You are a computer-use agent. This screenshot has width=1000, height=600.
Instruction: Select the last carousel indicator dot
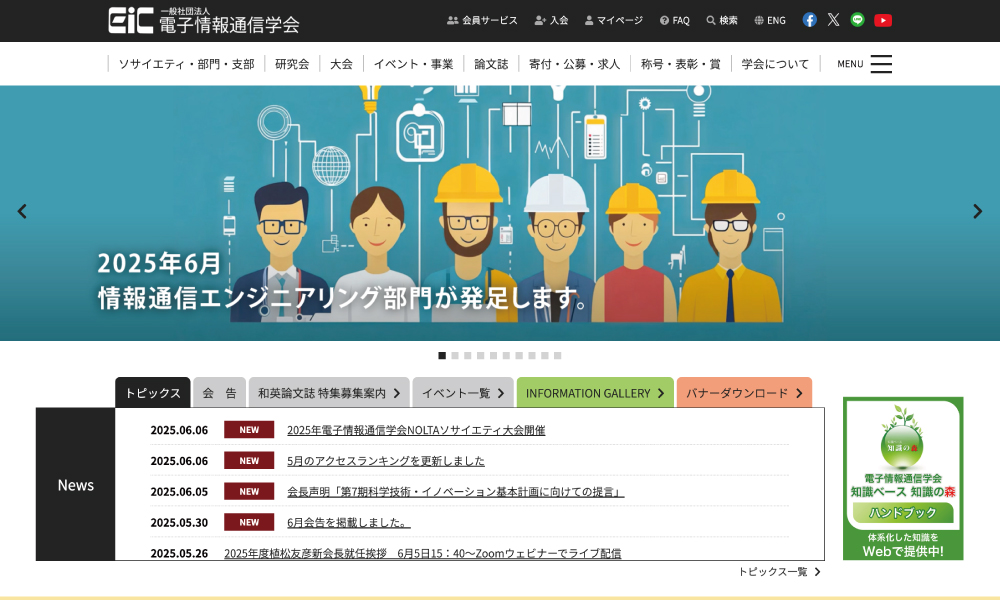pyautogui.click(x=558, y=355)
